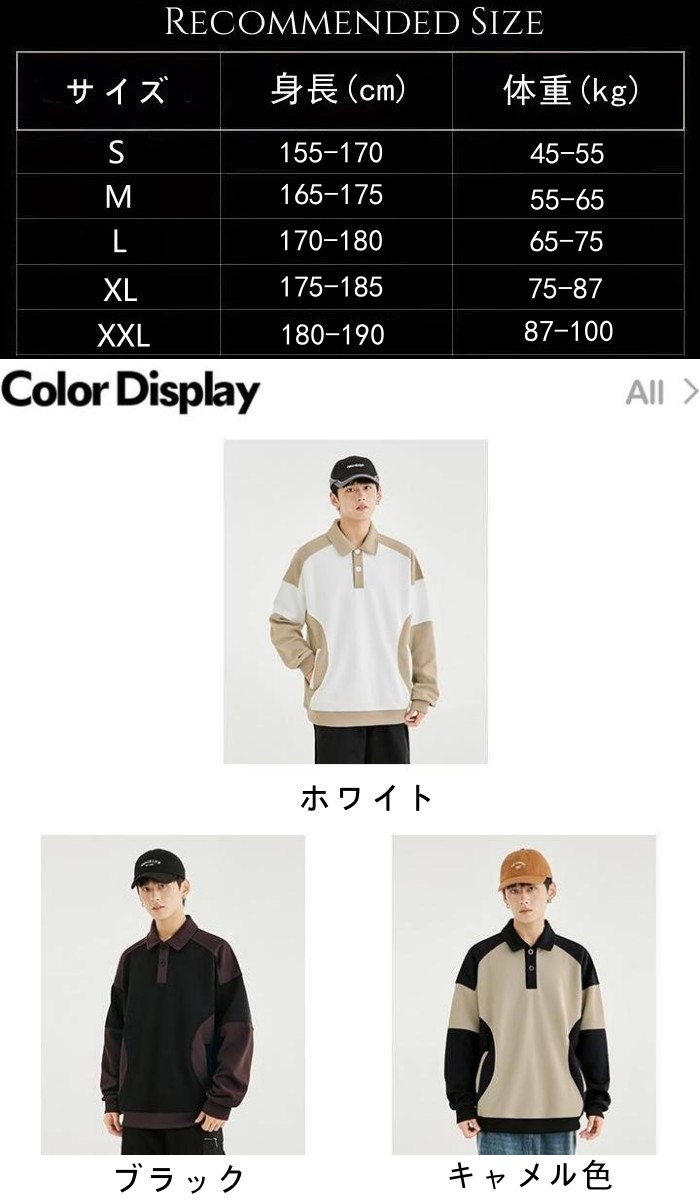Click the Recommended Size title
700x1200 pixels.
click(353, 22)
